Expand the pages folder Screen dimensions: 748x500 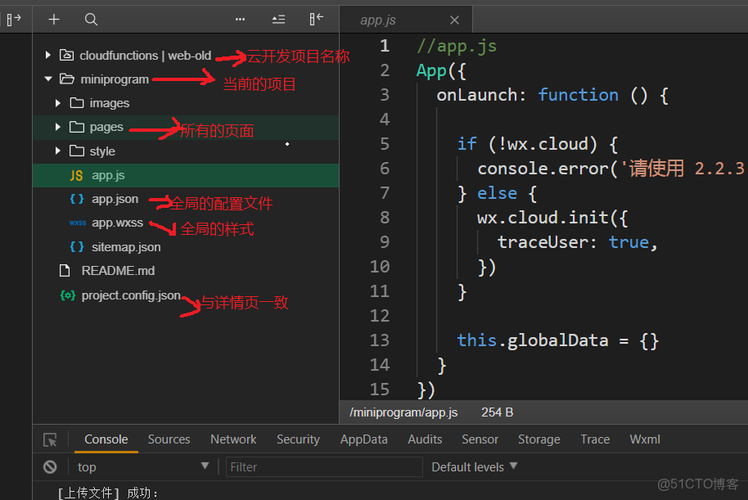(59, 127)
